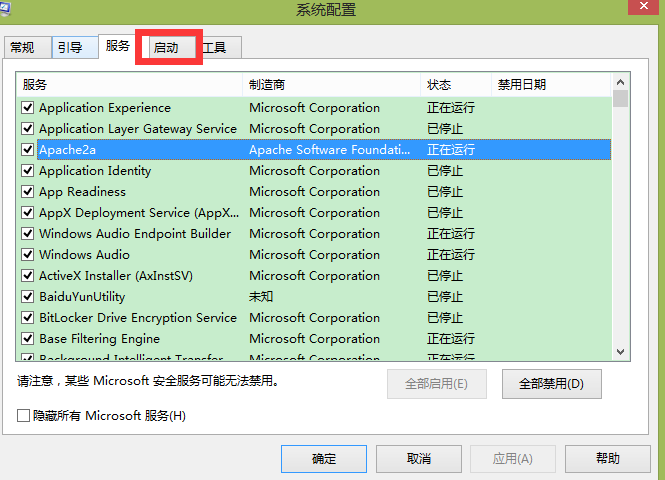Click the scrollbar down arrow in services list

(x=620, y=351)
